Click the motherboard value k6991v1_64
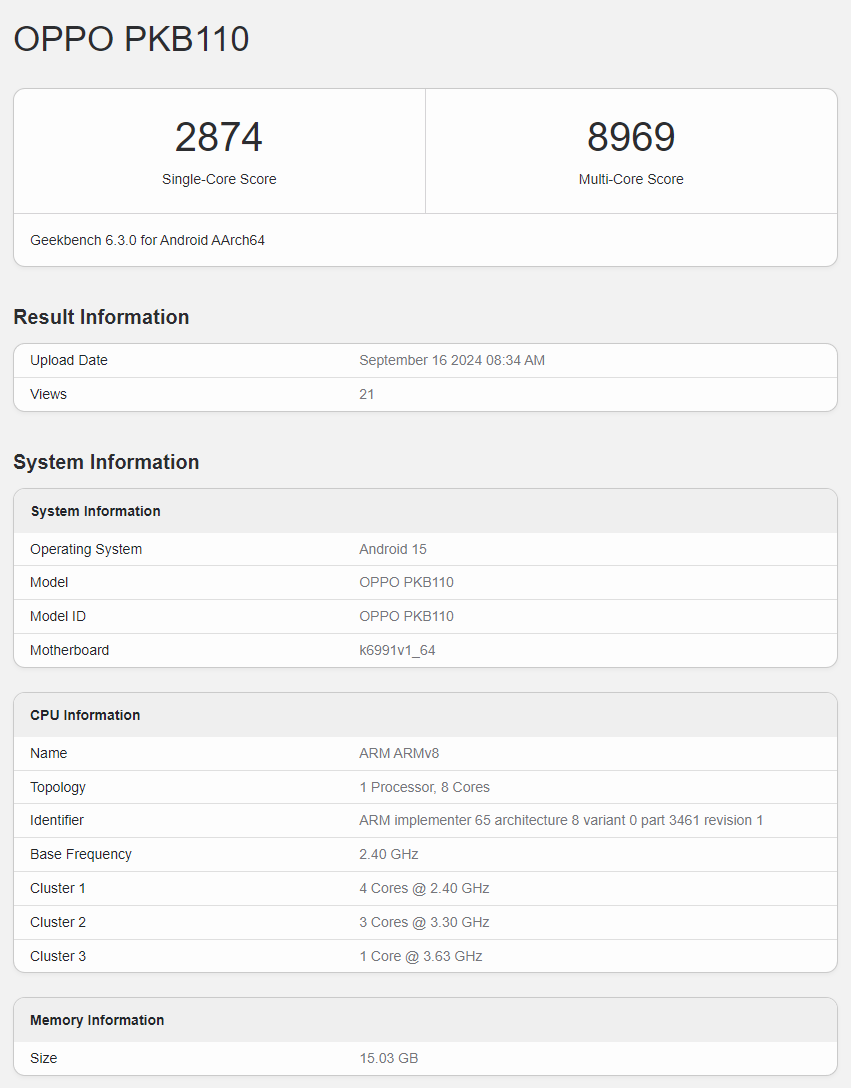 pos(397,650)
